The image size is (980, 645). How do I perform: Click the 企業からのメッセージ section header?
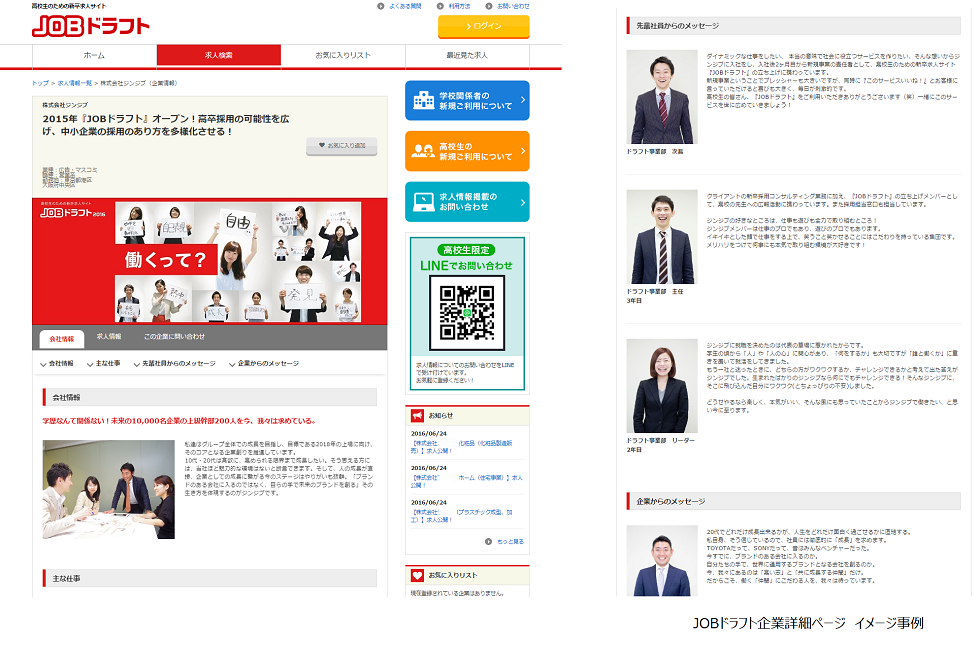[794, 501]
